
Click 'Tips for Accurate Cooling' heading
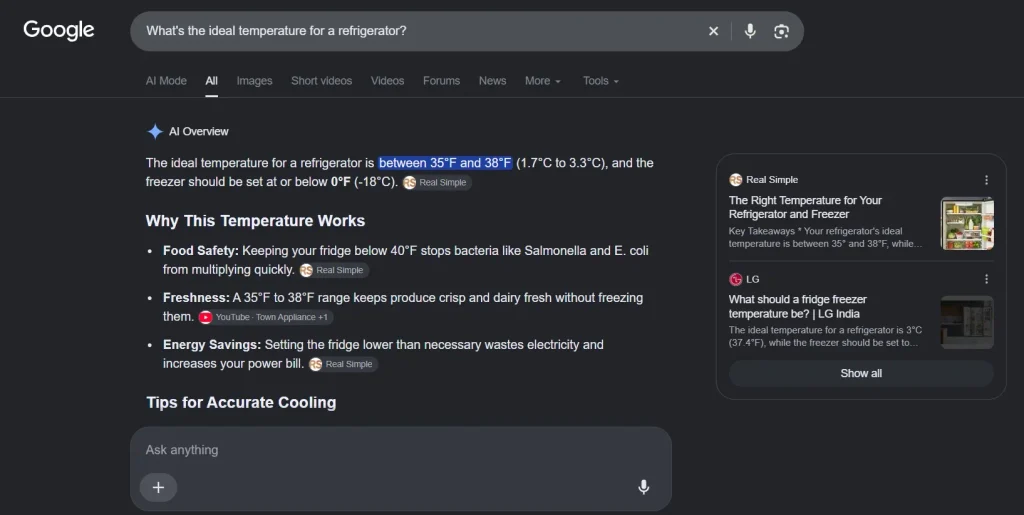point(241,402)
